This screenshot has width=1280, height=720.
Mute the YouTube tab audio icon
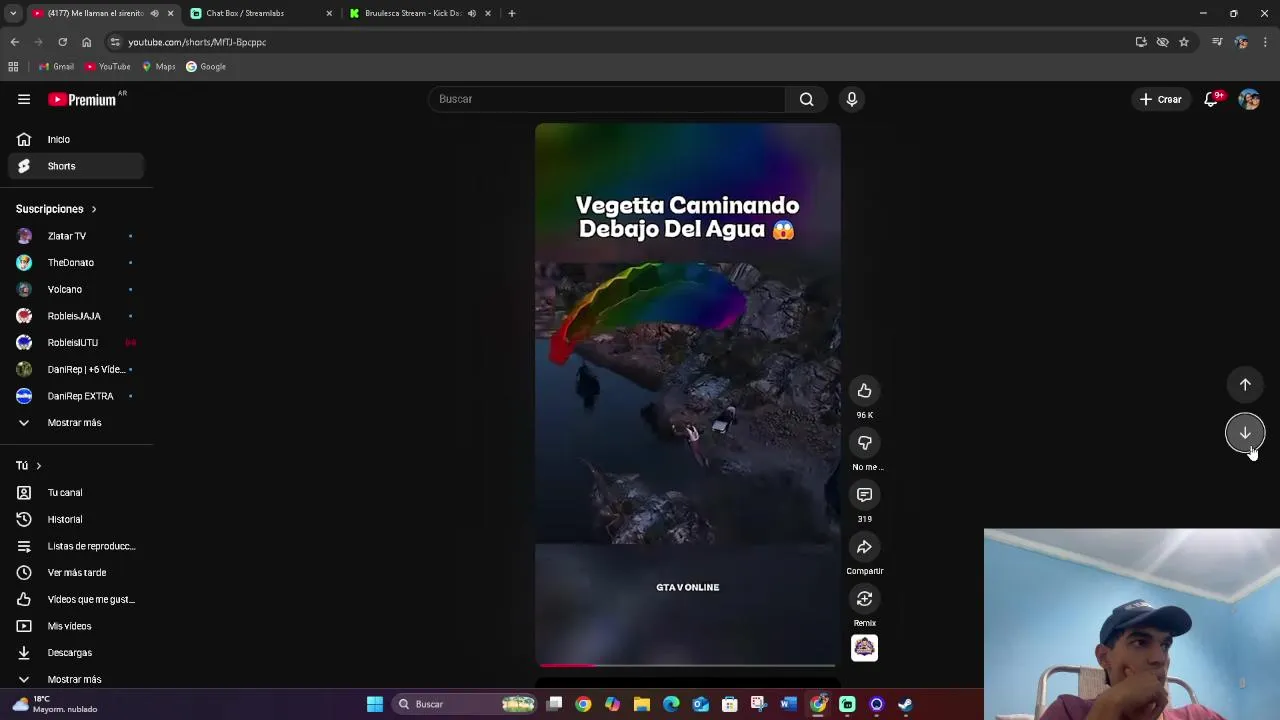154,13
